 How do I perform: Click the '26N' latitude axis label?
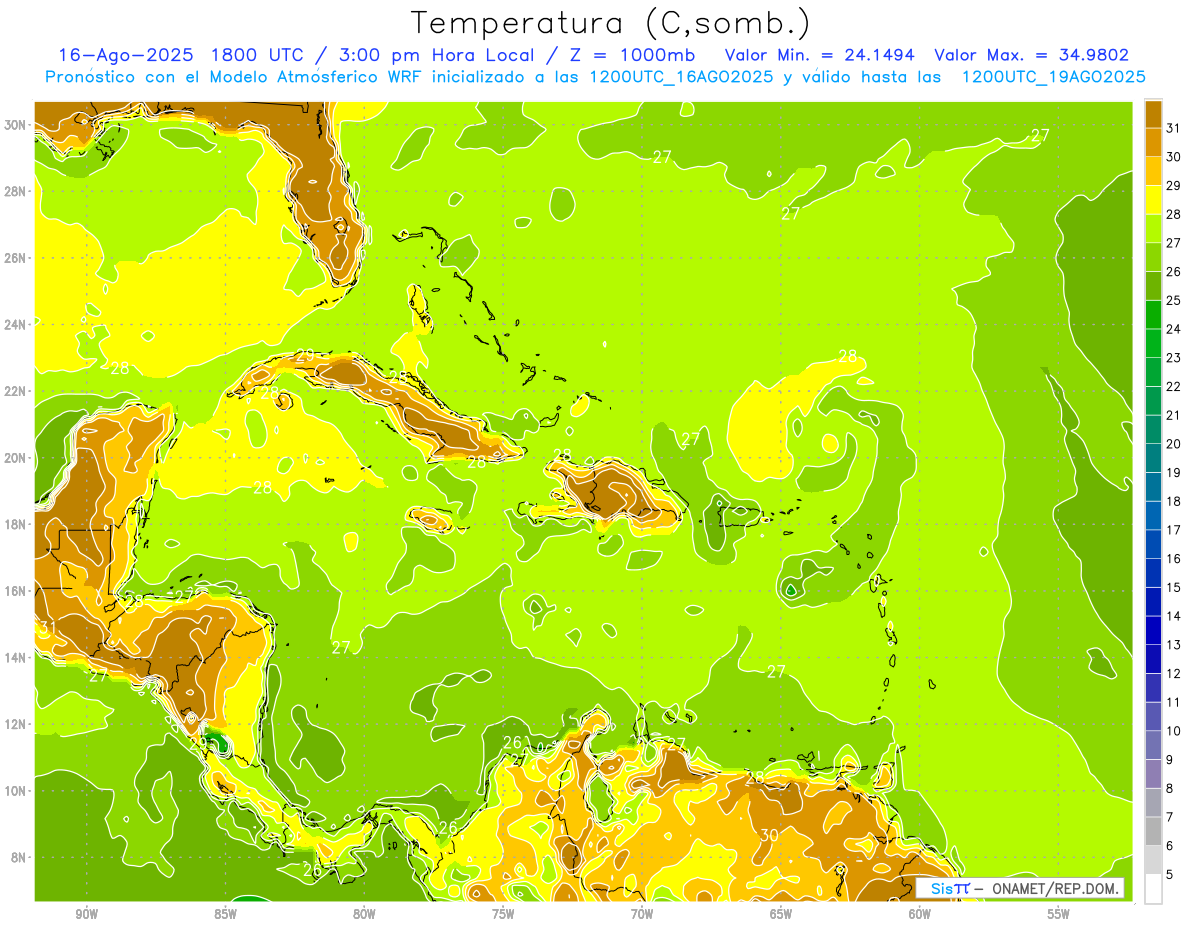click(x=15, y=258)
